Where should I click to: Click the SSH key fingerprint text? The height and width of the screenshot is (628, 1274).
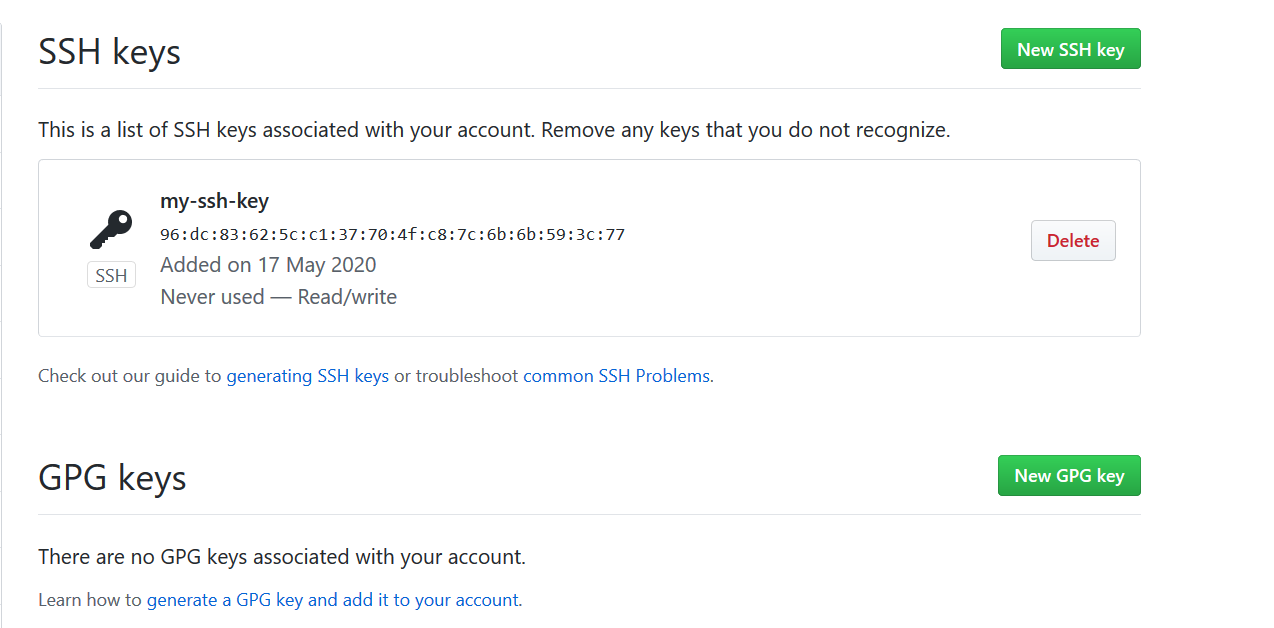point(392,235)
